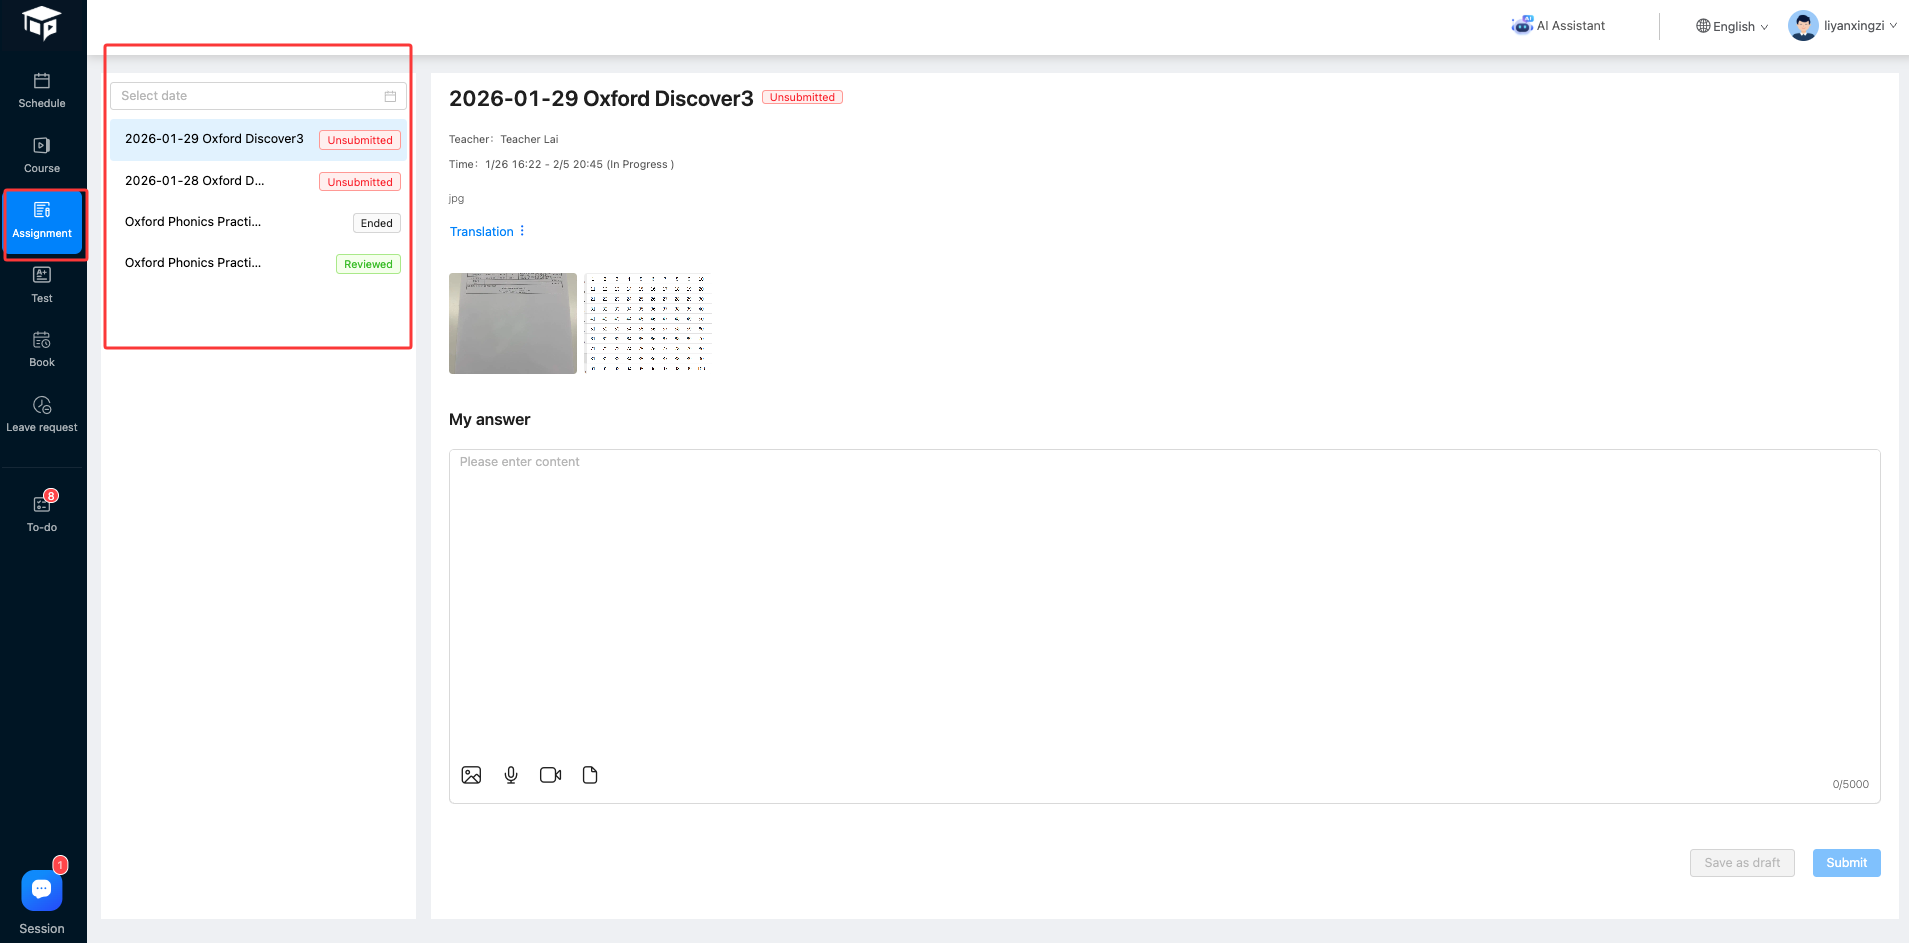Open the Test section in sidebar
Image resolution: width=1909 pixels, height=943 pixels.
pos(42,284)
